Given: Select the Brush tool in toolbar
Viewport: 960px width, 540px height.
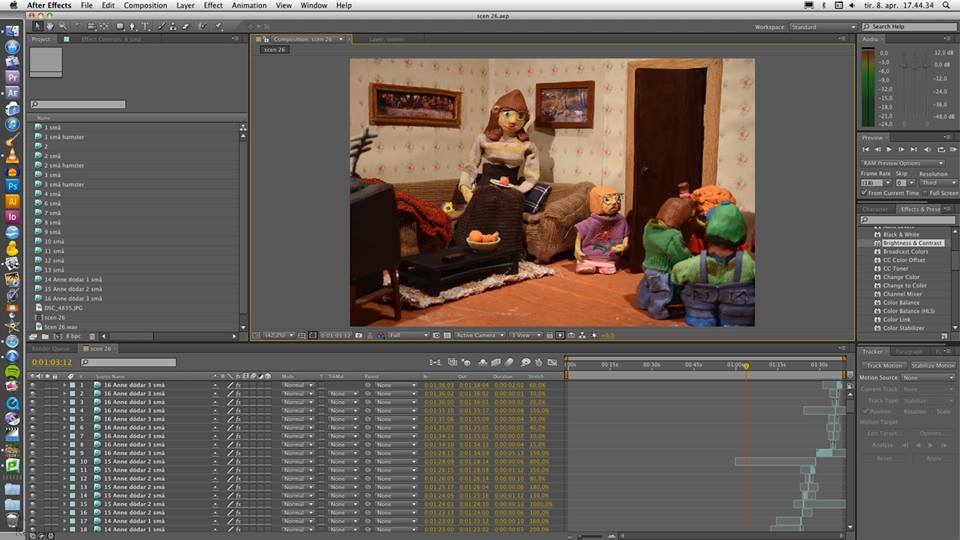Looking at the screenshot, I should point(162,27).
